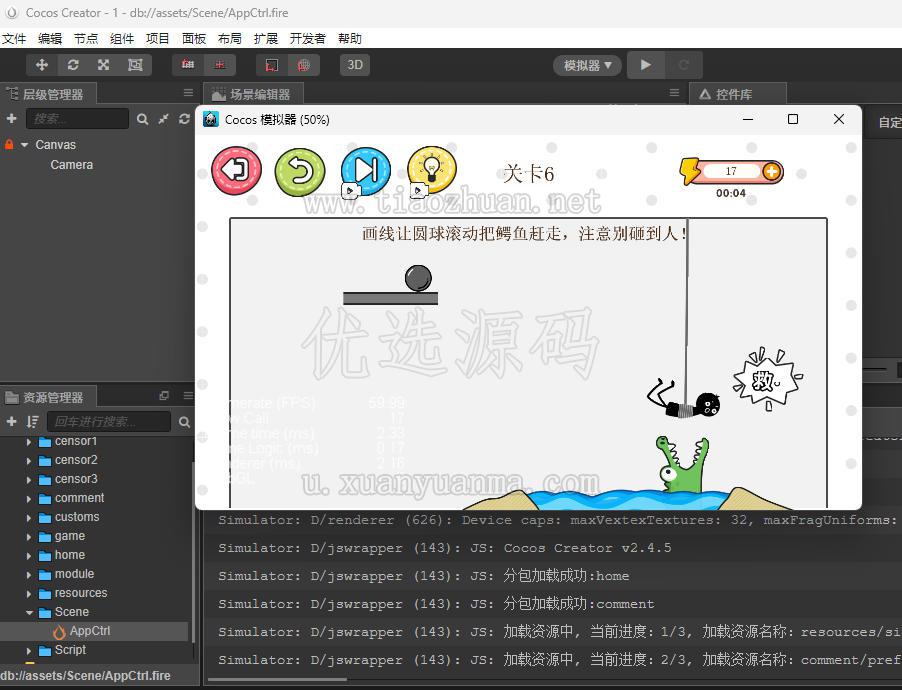This screenshot has width=902, height=690.
Task: Open the hierarchy panel hamburger menu
Action: [x=188, y=93]
